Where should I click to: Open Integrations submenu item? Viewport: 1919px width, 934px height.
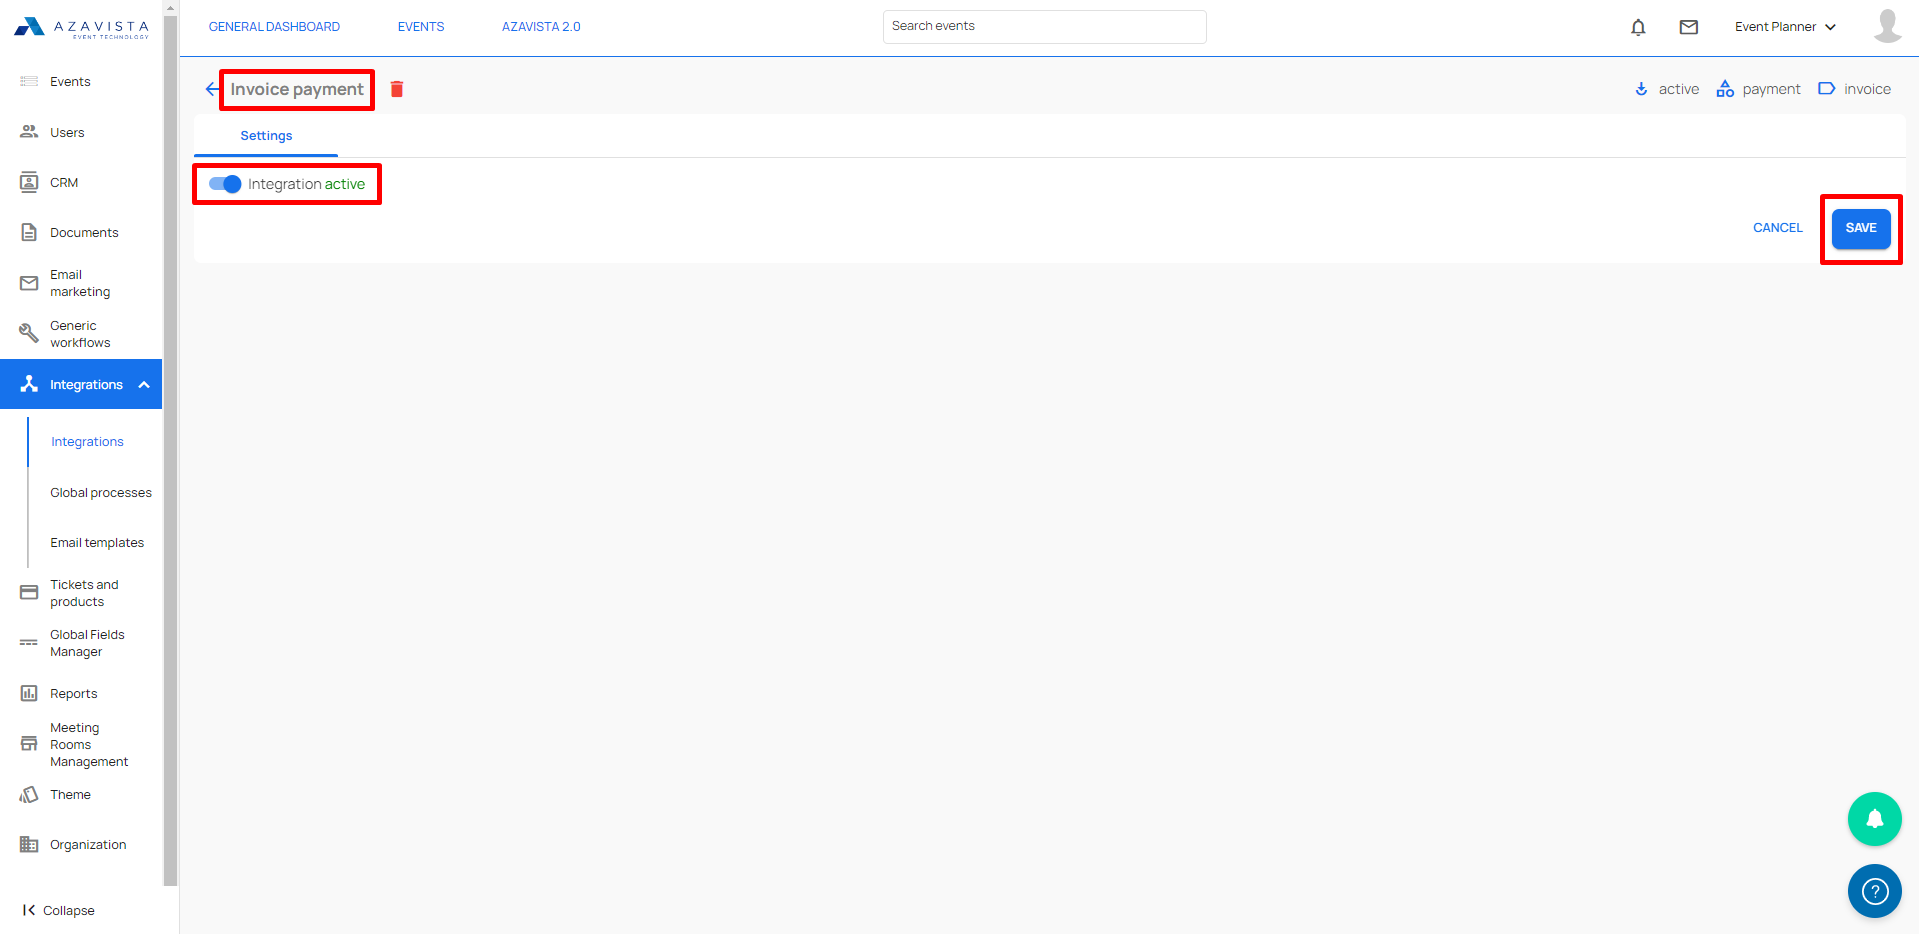pos(88,442)
